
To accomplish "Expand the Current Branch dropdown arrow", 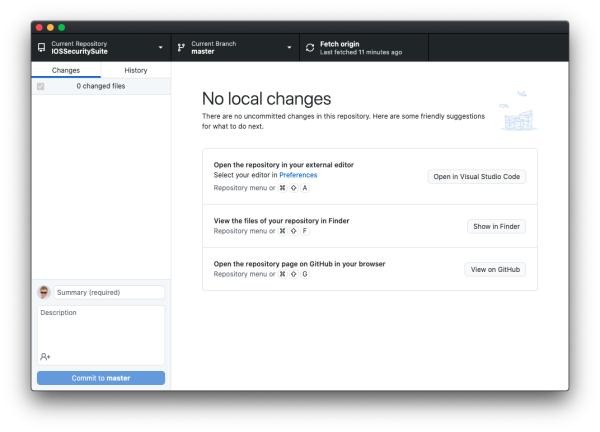I will [x=289, y=47].
